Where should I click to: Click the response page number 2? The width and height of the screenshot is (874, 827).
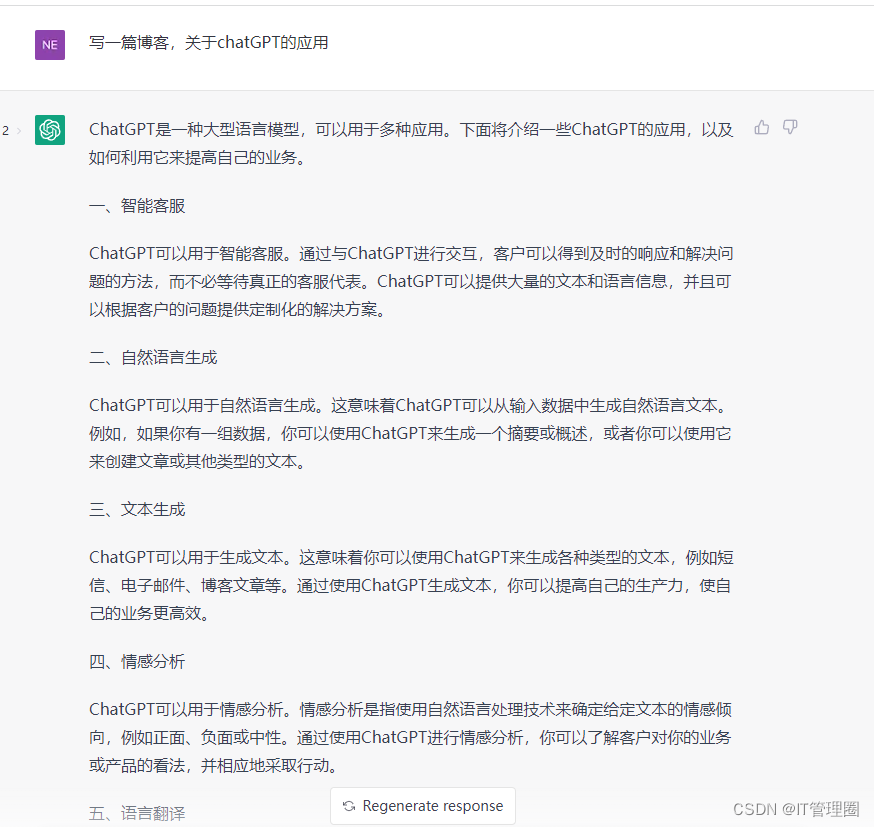click(x=6, y=131)
